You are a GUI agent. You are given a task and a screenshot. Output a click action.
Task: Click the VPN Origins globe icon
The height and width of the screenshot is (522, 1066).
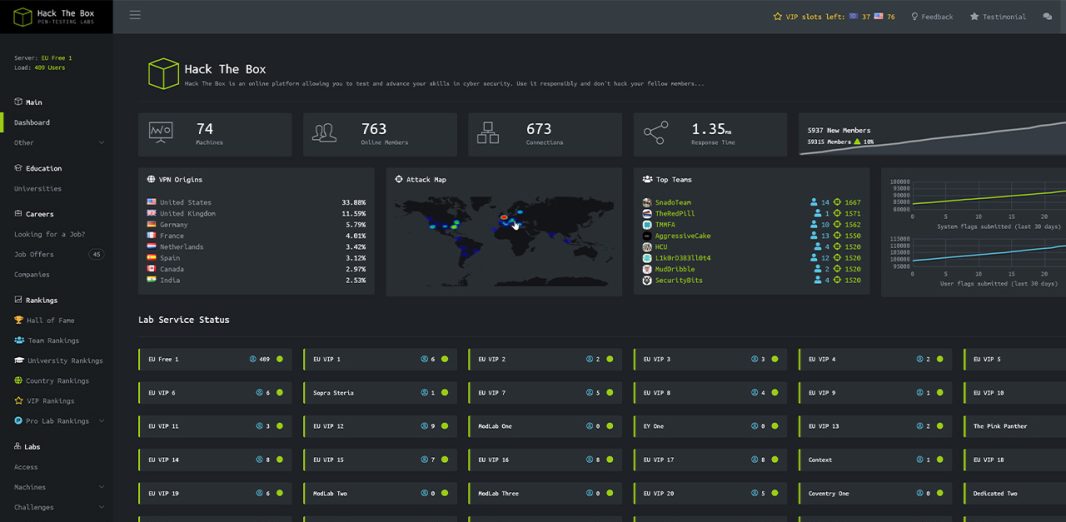[x=150, y=179]
